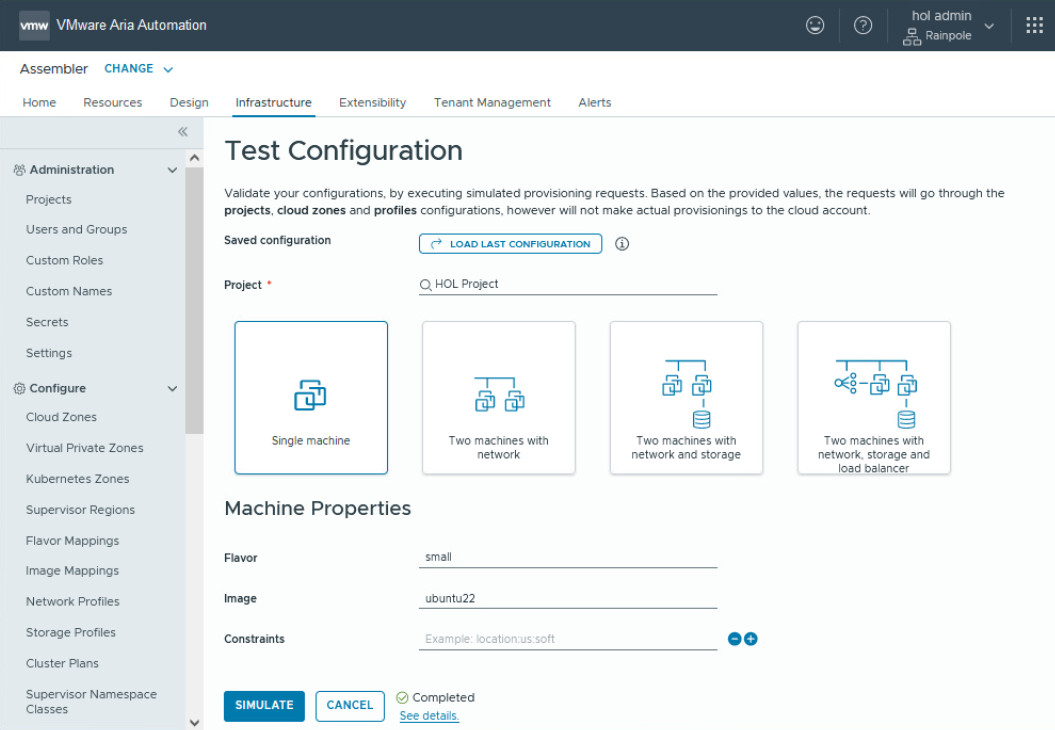Add constraint with plus icon
Screen dimensions: 1055x730
[x=751, y=639]
